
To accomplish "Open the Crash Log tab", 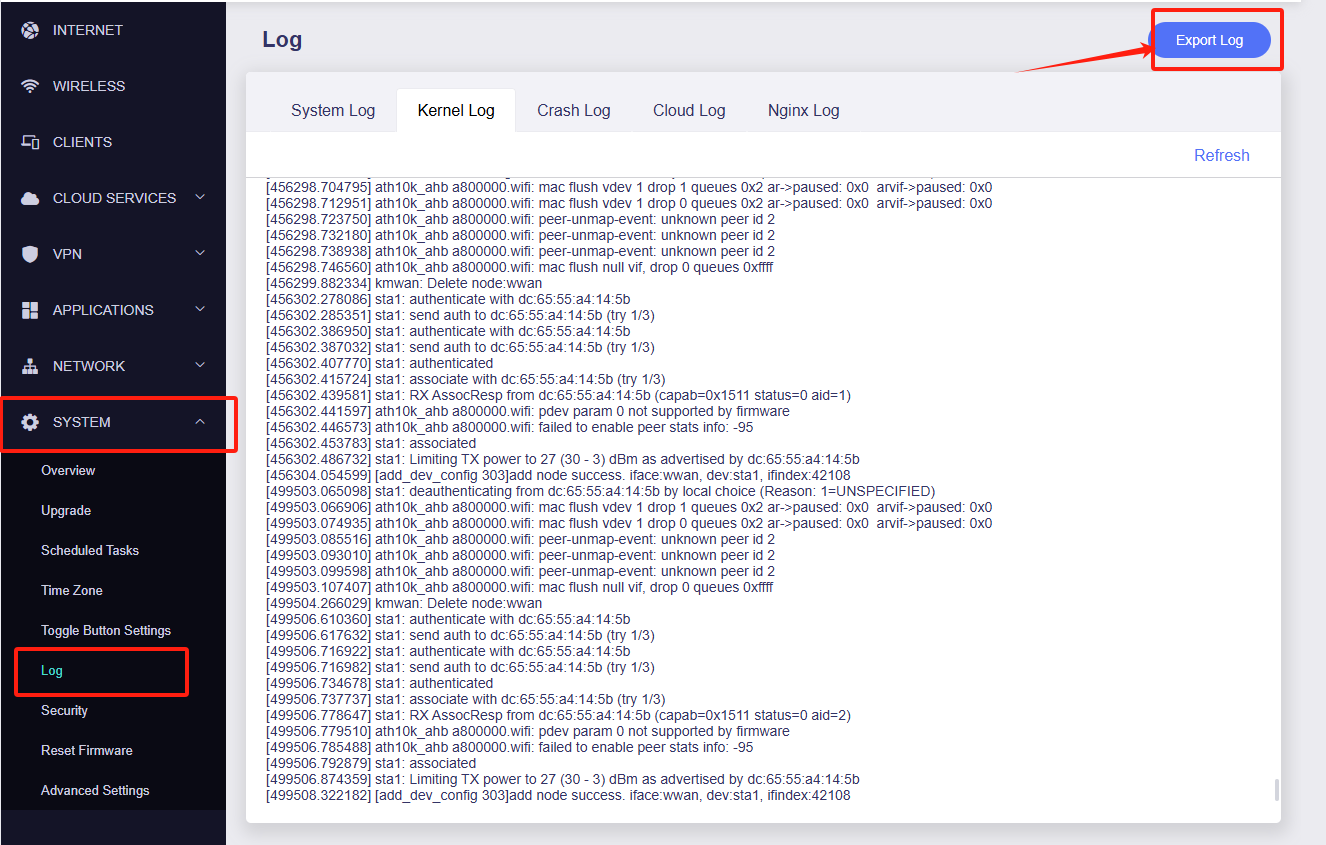I will pos(573,110).
